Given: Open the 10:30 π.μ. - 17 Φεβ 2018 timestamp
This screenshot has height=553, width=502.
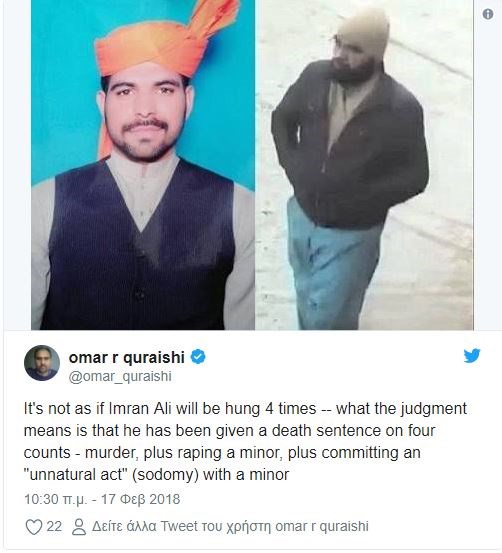Looking at the screenshot, I should [102, 499].
